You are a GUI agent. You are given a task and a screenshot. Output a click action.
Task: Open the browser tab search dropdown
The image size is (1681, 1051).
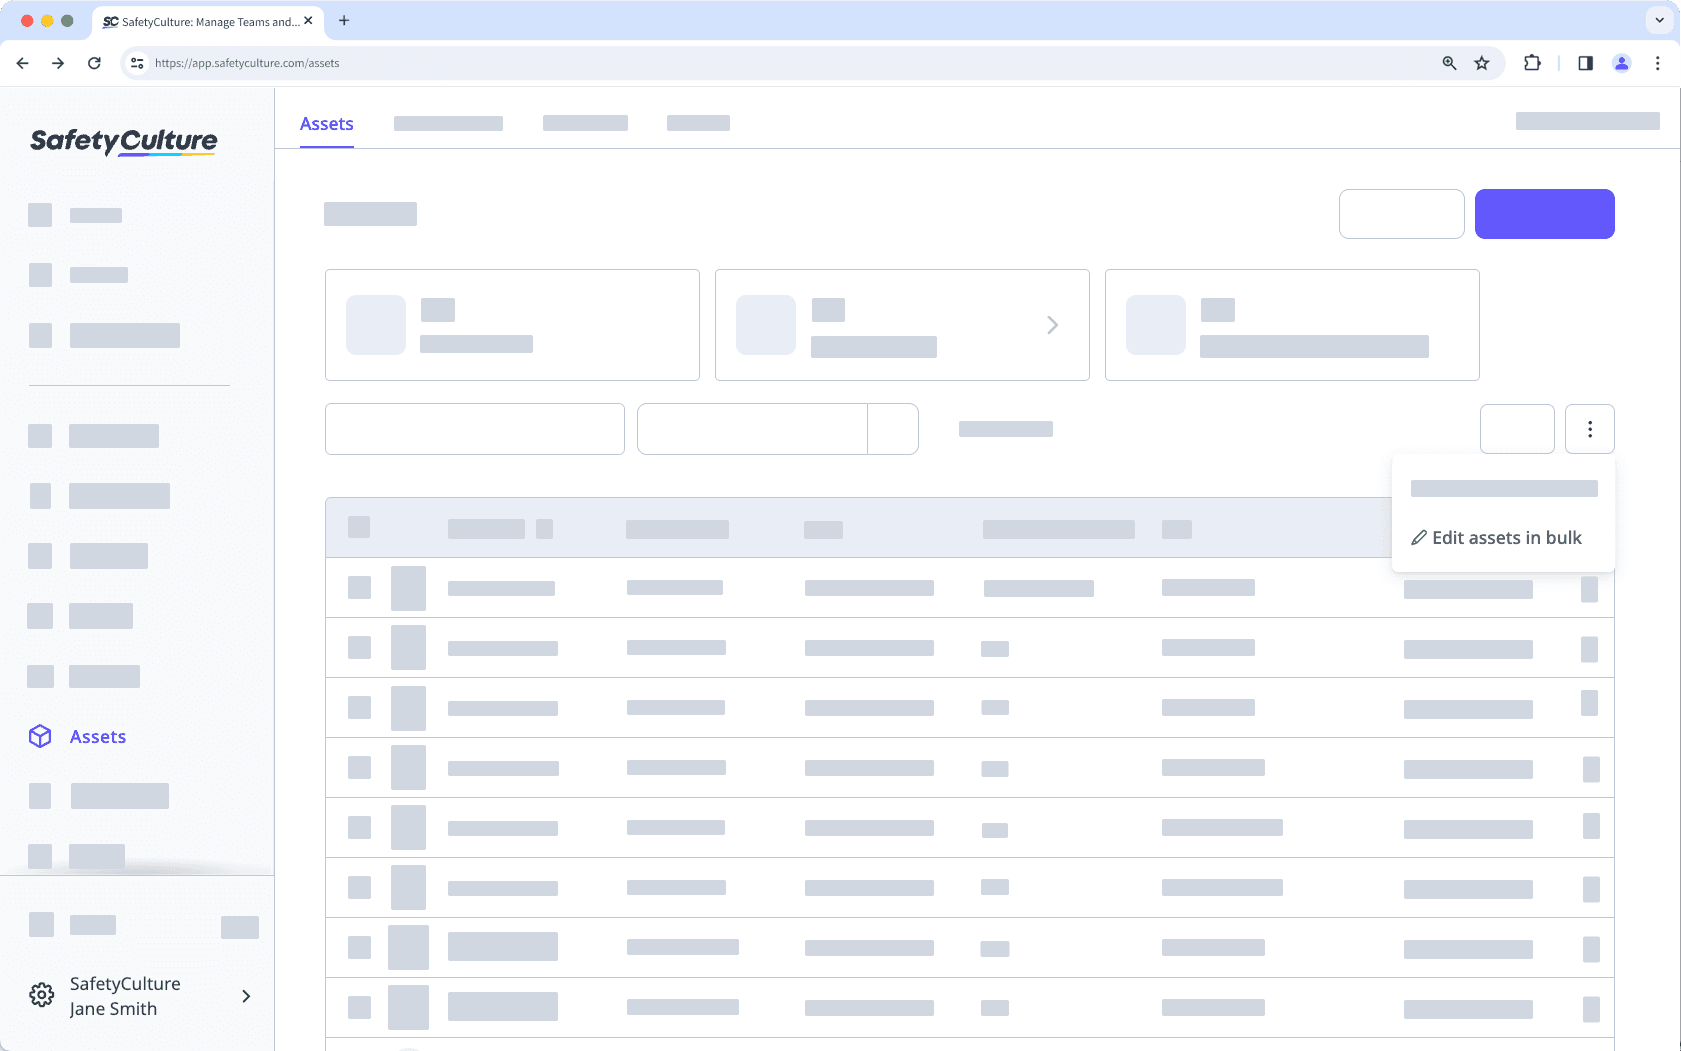click(1658, 20)
